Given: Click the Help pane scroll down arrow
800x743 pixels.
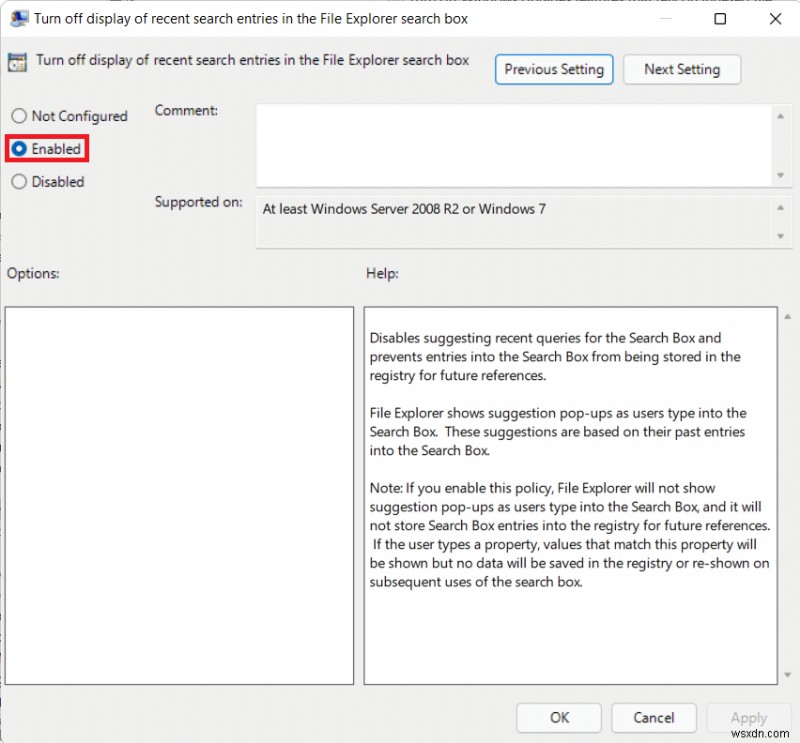Looking at the screenshot, I should [787, 675].
